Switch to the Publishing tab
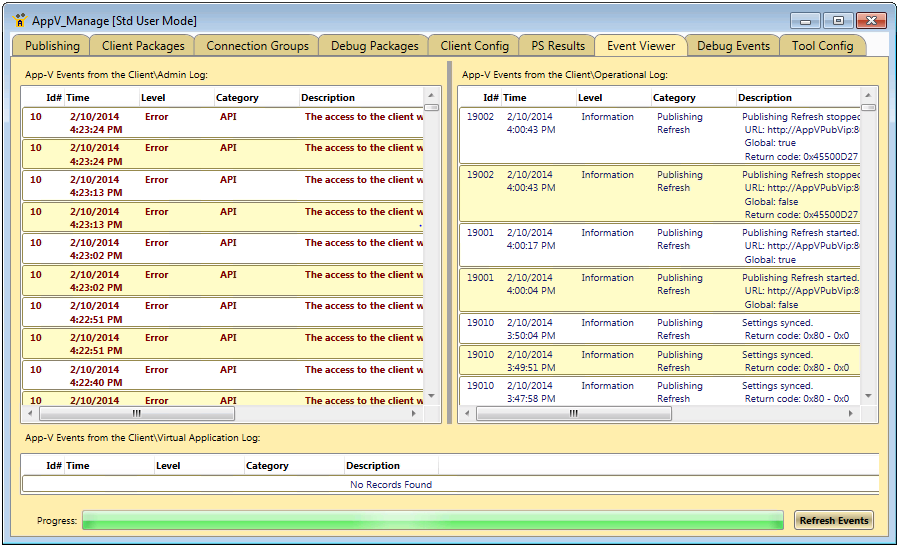Image resolution: width=901 pixels, height=550 pixels. [x=52, y=46]
